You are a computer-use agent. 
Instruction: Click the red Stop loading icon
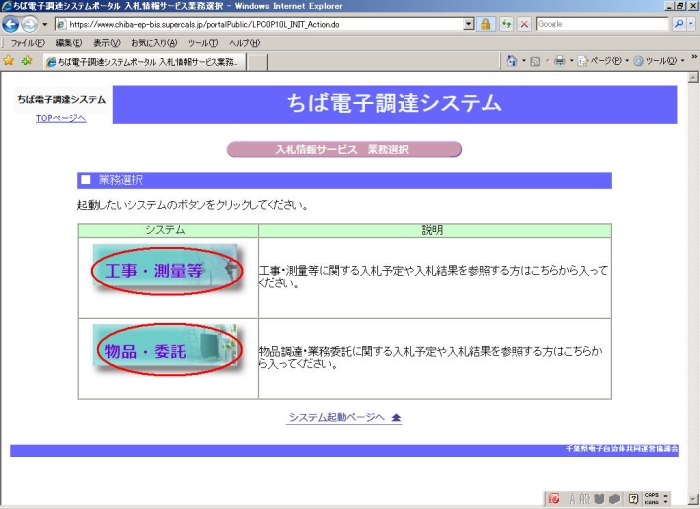pyautogui.click(x=524, y=24)
